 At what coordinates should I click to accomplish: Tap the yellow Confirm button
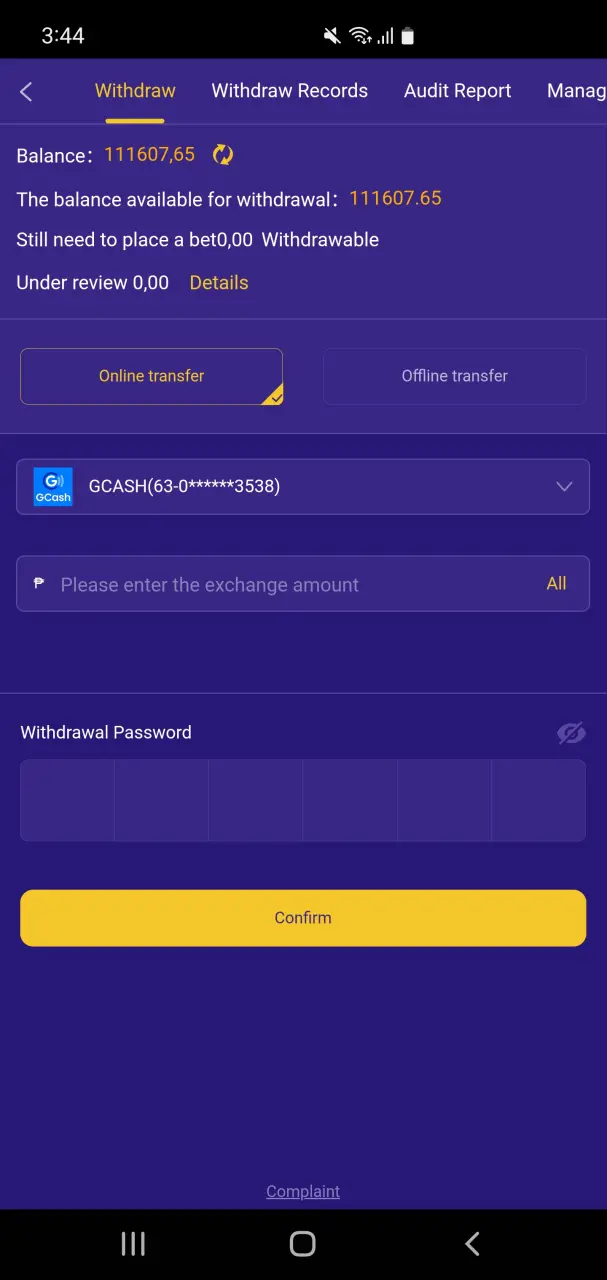coord(303,918)
